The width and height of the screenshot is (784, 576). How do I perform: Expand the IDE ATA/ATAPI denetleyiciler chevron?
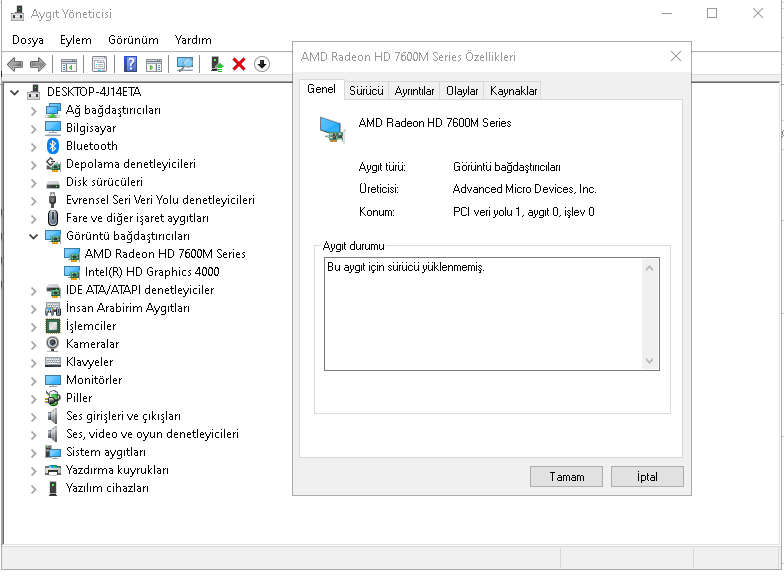(x=34, y=290)
